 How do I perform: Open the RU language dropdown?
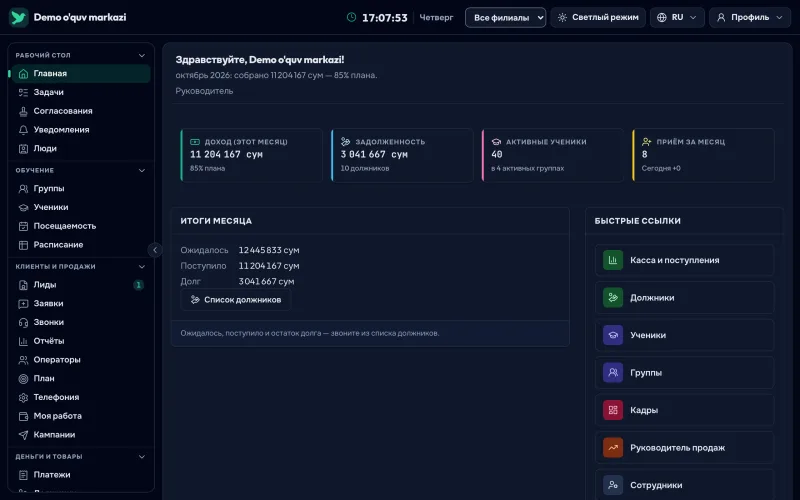pyautogui.click(x=677, y=17)
